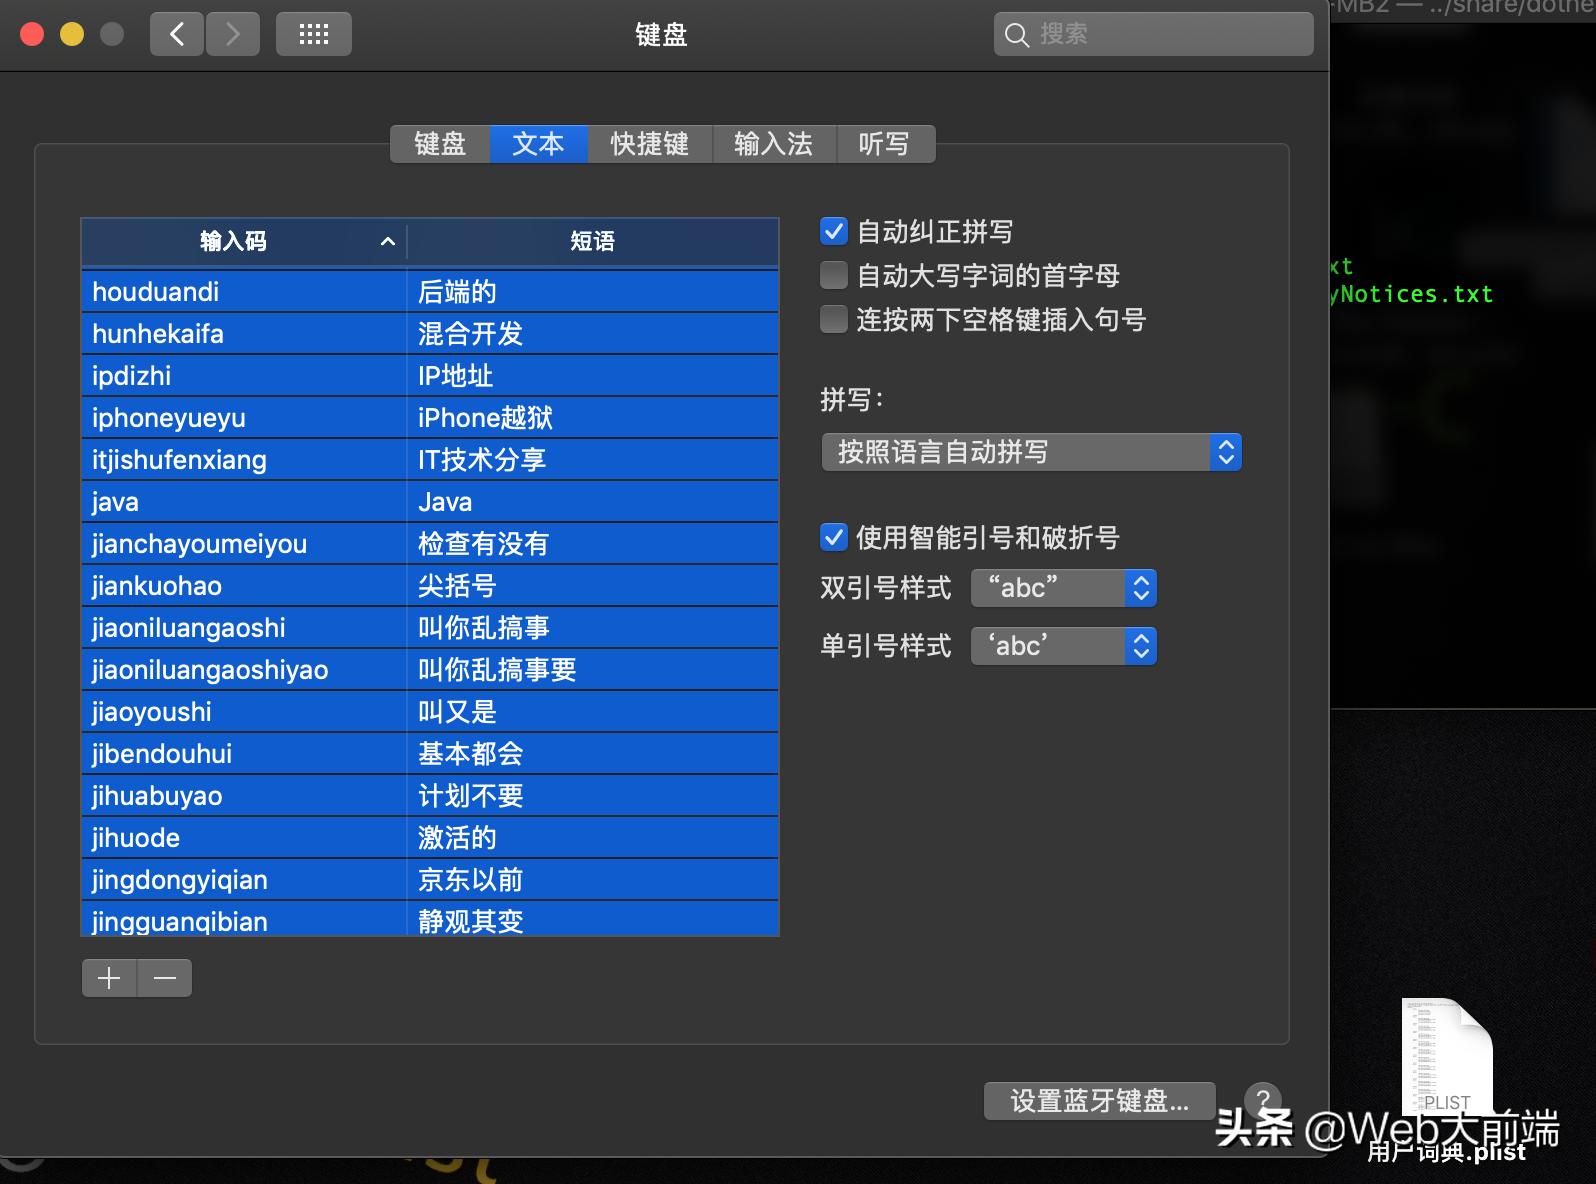The width and height of the screenshot is (1596, 1184).
Task: Toggle 使用智能引号和破折号 checkbox
Action: pyautogui.click(x=834, y=537)
